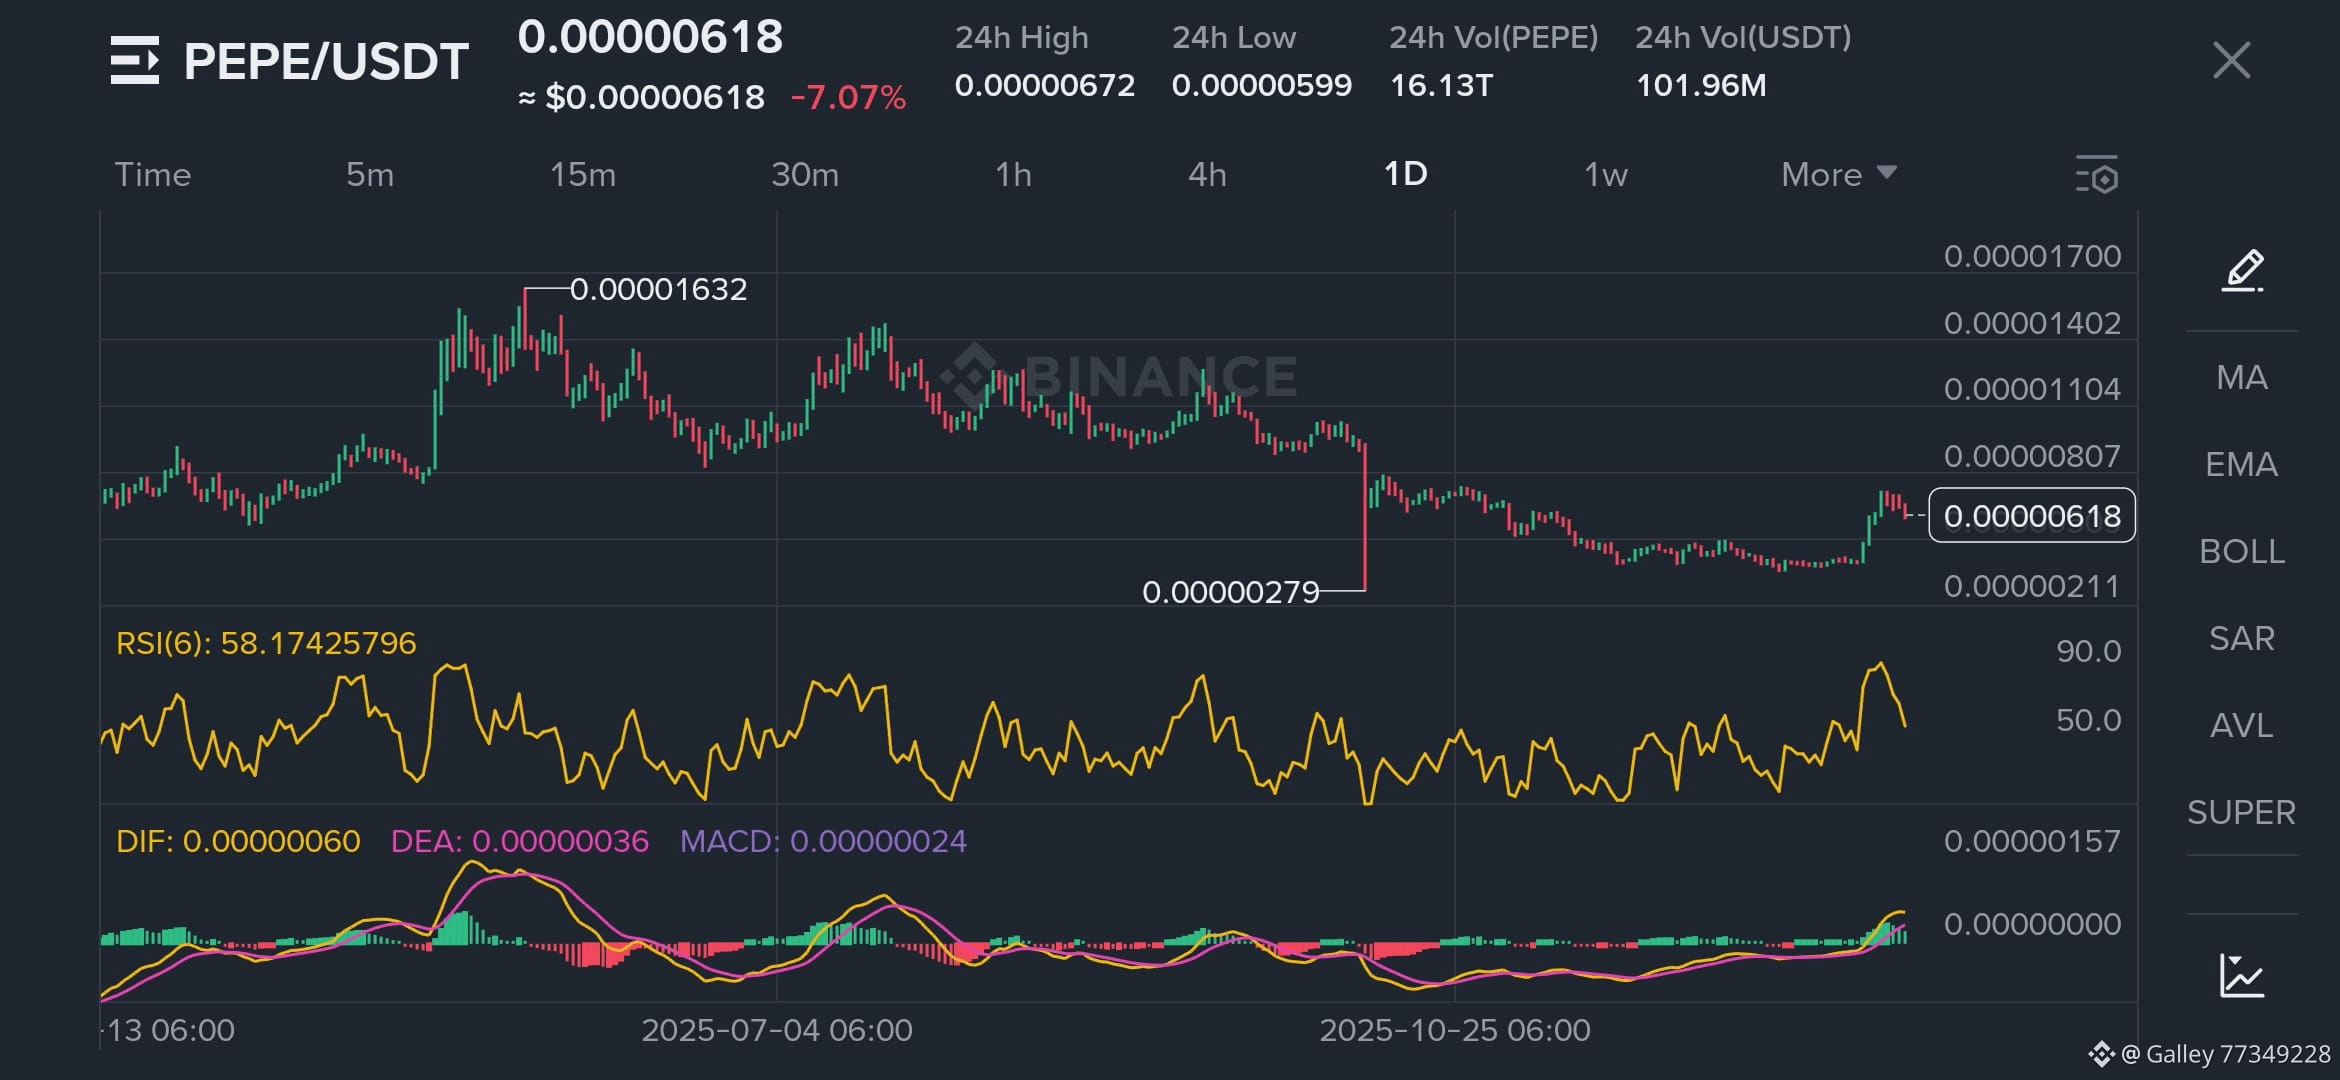Click the 0.00001700 price axis label
The width and height of the screenshot is (2340, 1080).
coord(2032,256)
